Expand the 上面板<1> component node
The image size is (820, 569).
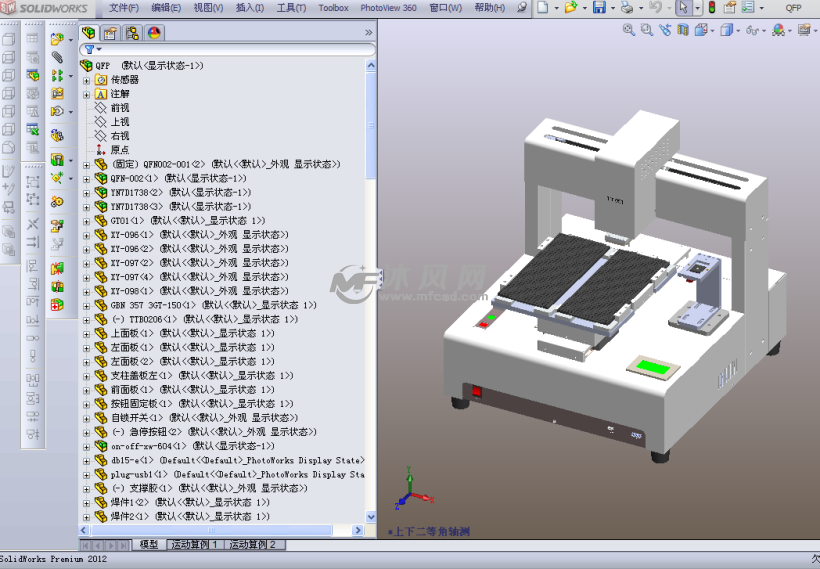tap(87, 334)
